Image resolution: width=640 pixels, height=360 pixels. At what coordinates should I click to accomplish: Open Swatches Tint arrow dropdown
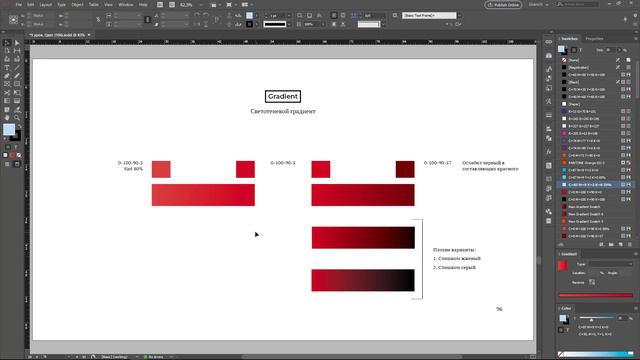pyautogui.click(x=619, y=50)
